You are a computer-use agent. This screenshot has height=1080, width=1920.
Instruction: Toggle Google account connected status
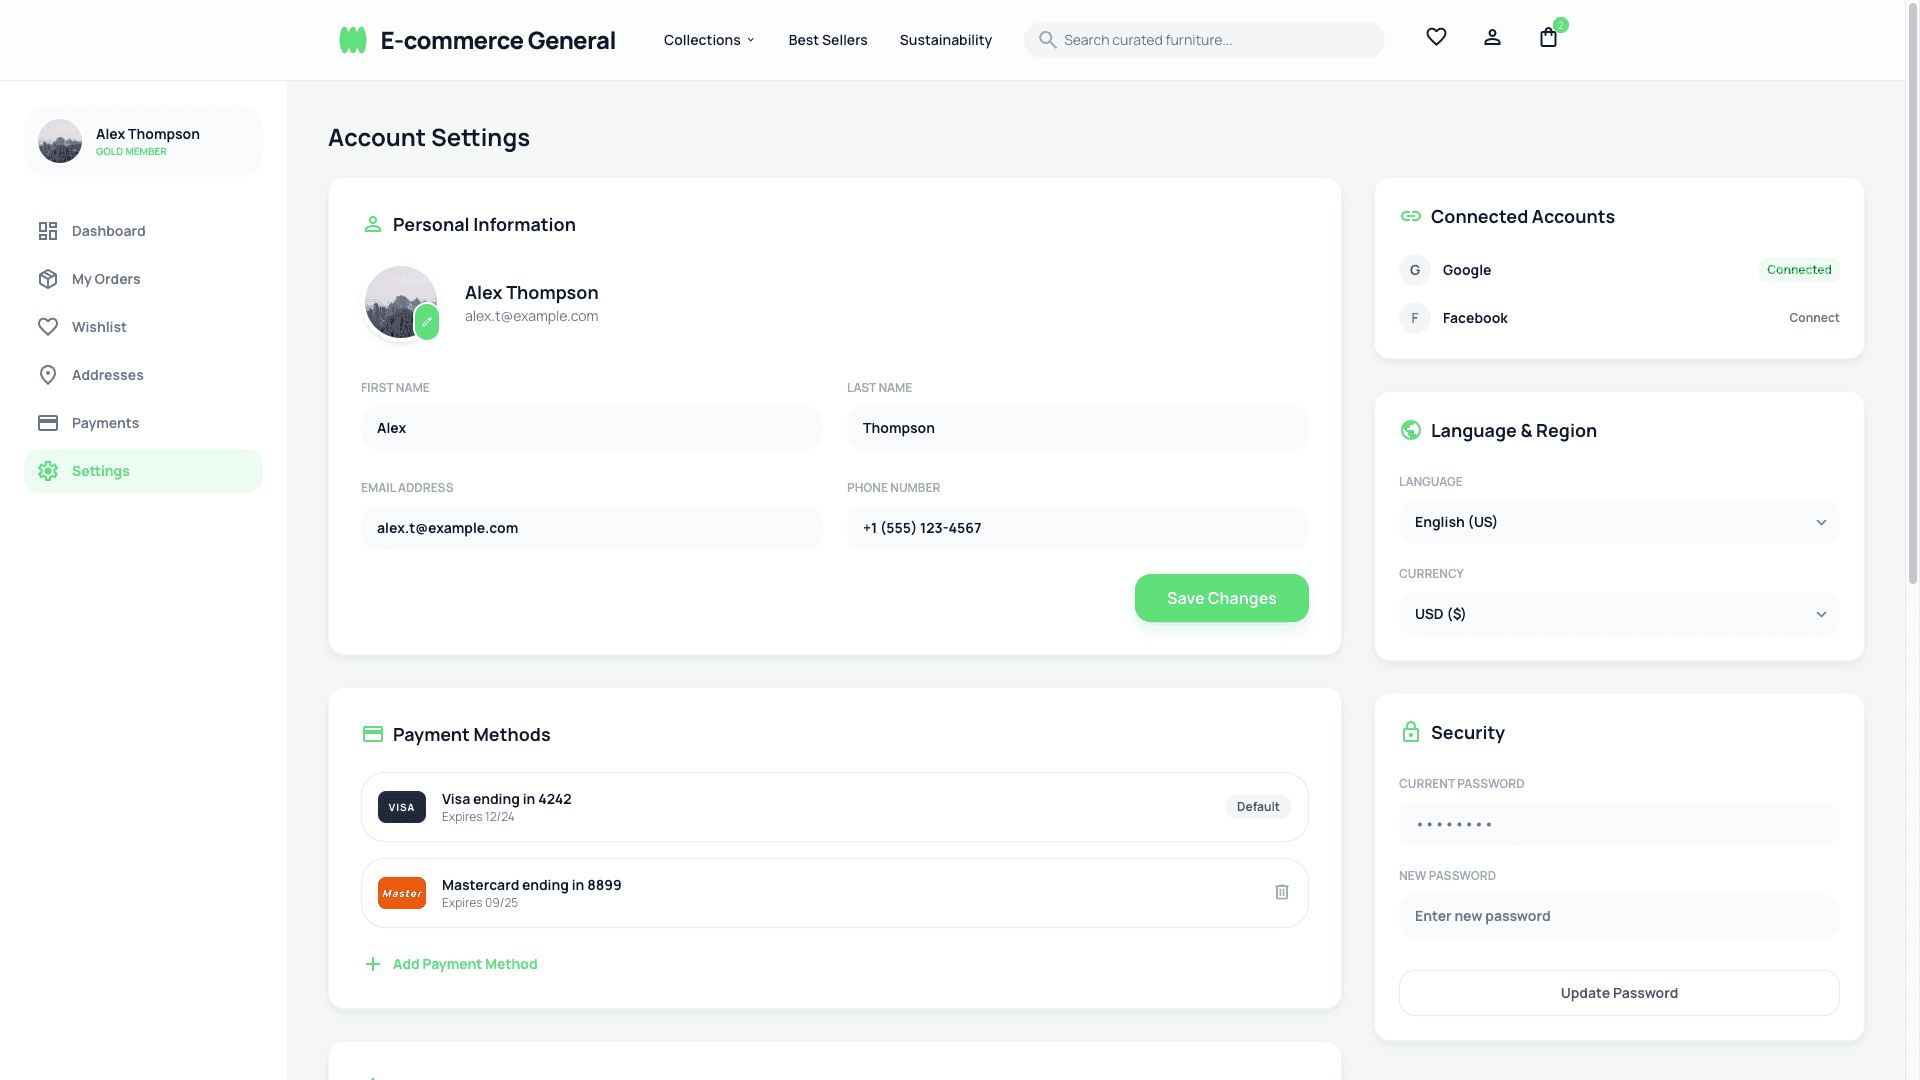tap(1798, 269)
